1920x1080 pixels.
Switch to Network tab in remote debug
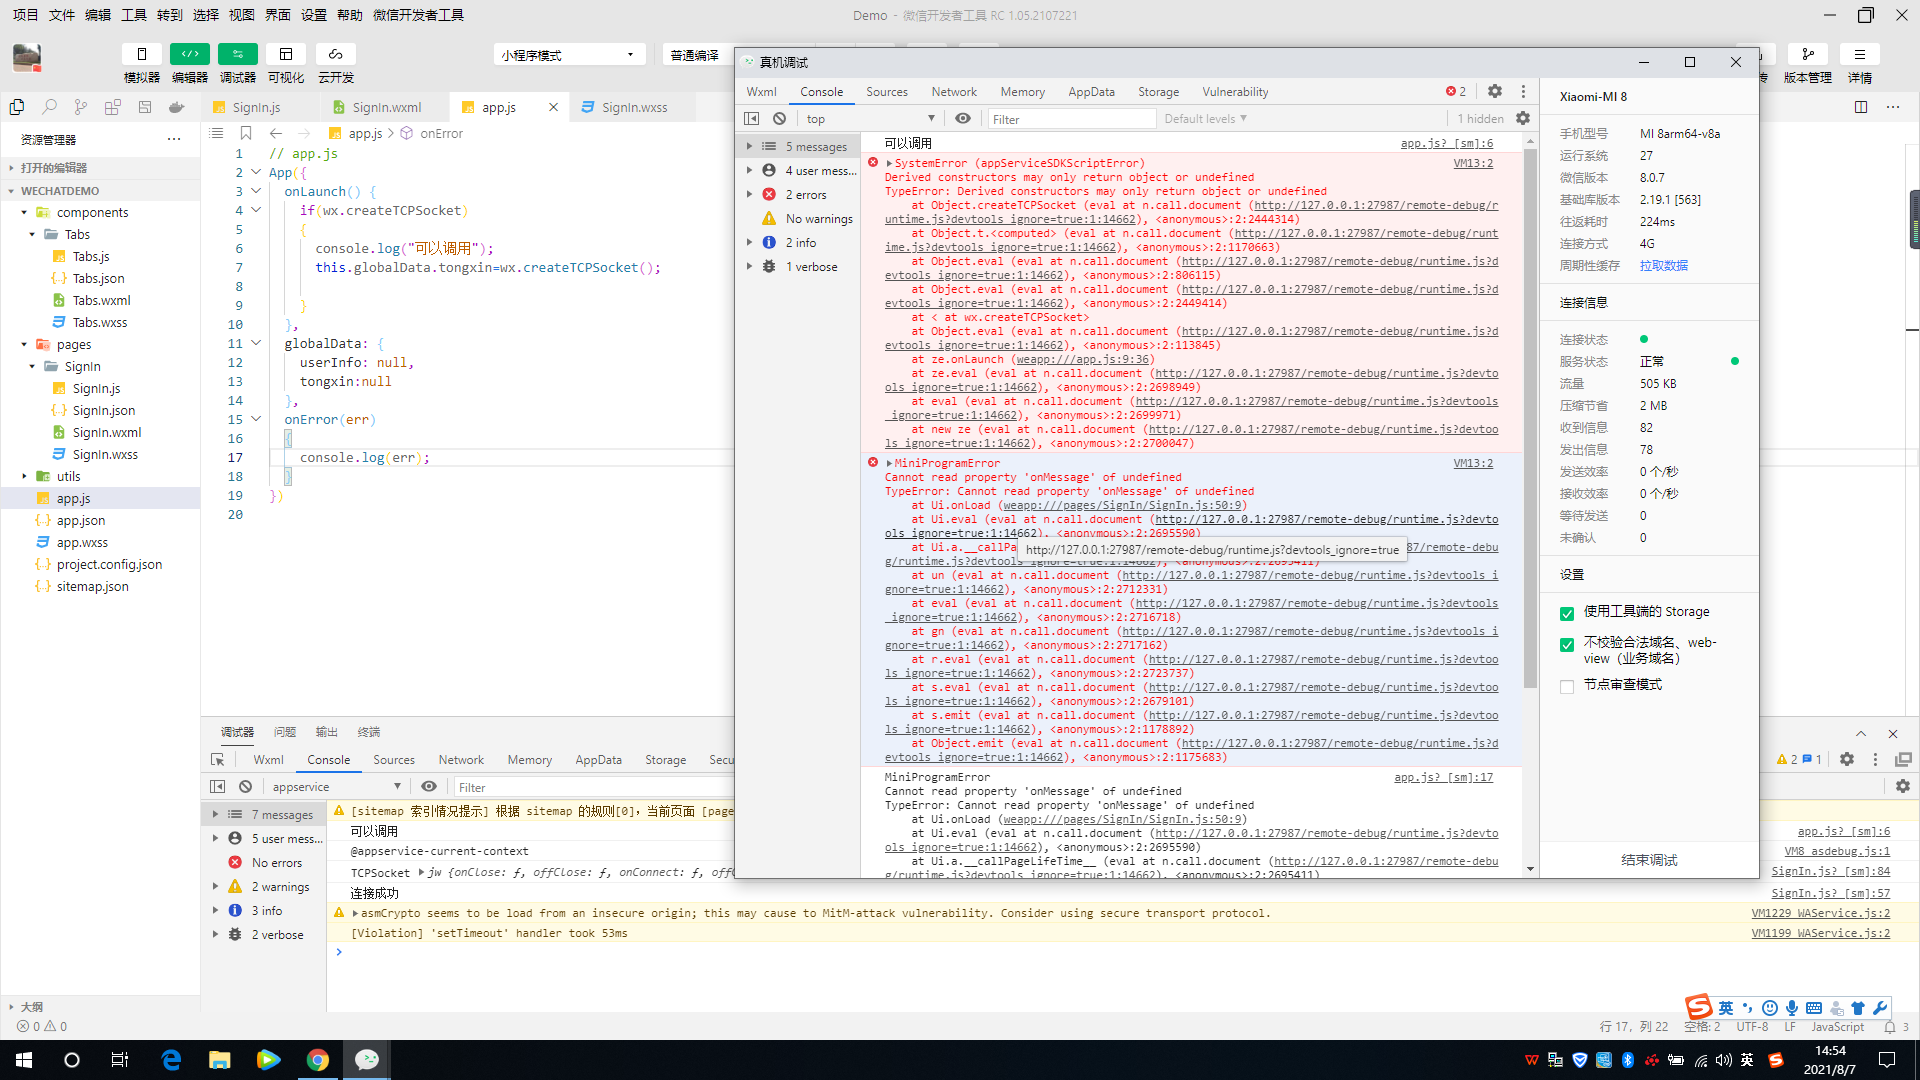953,91
